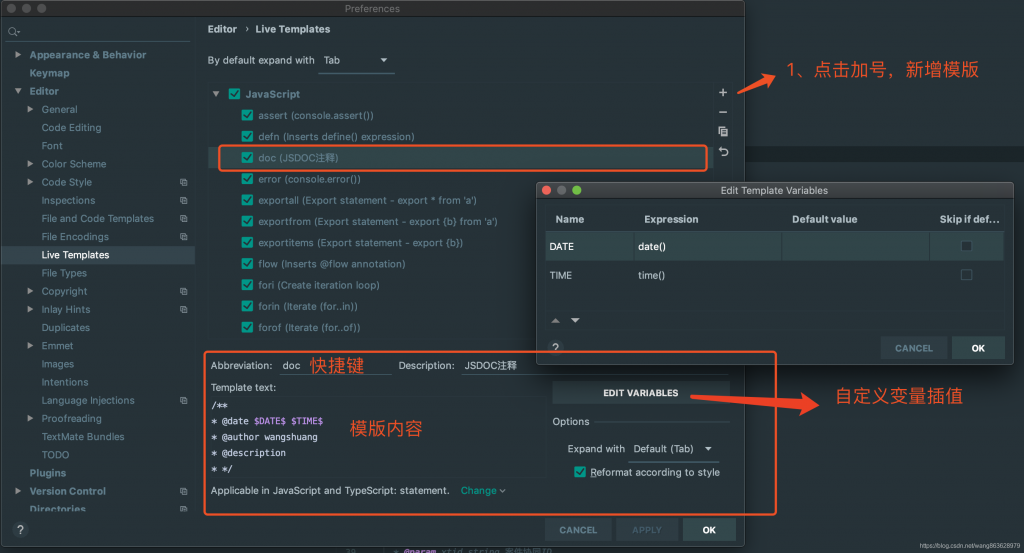Screen dimensions: 1024x553
Task: Click the plus icon to add template
Action: click(723, 92)
